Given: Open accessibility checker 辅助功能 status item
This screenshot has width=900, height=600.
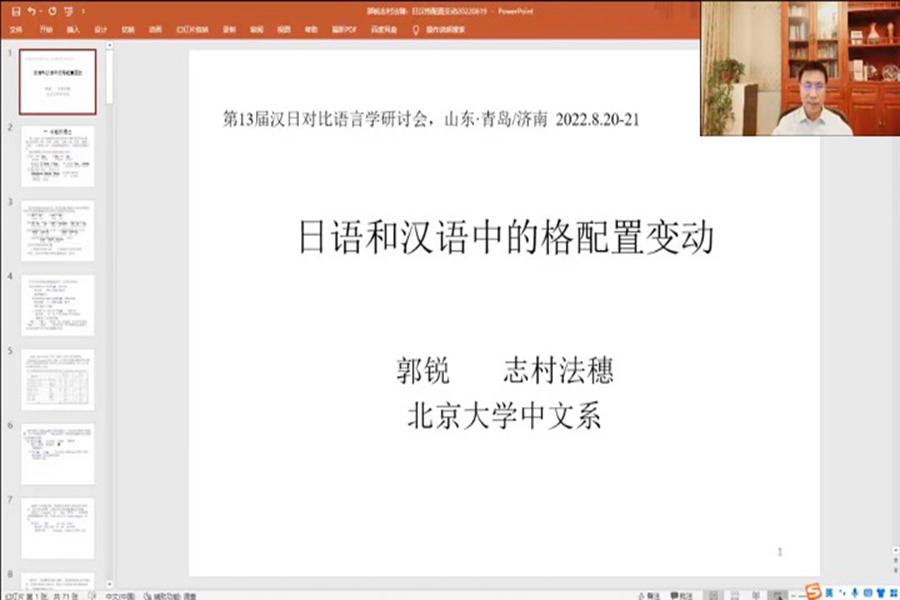Looking at the screenshot, I should pyautogui.click(x=170, y=596).
